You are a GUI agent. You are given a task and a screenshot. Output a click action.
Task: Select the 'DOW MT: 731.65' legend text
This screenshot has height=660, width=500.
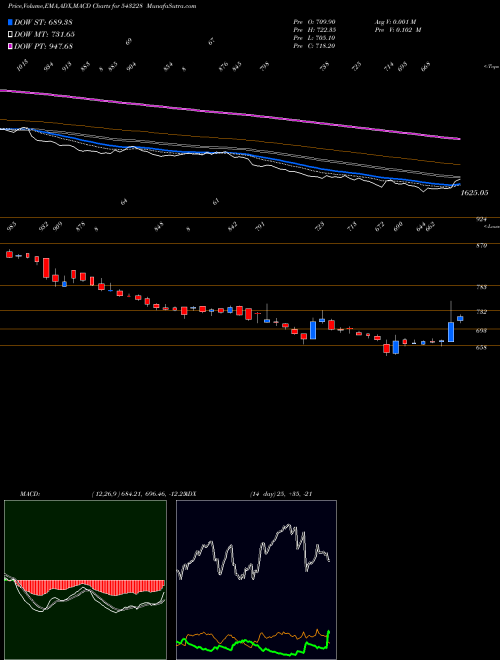coord(44,34)
